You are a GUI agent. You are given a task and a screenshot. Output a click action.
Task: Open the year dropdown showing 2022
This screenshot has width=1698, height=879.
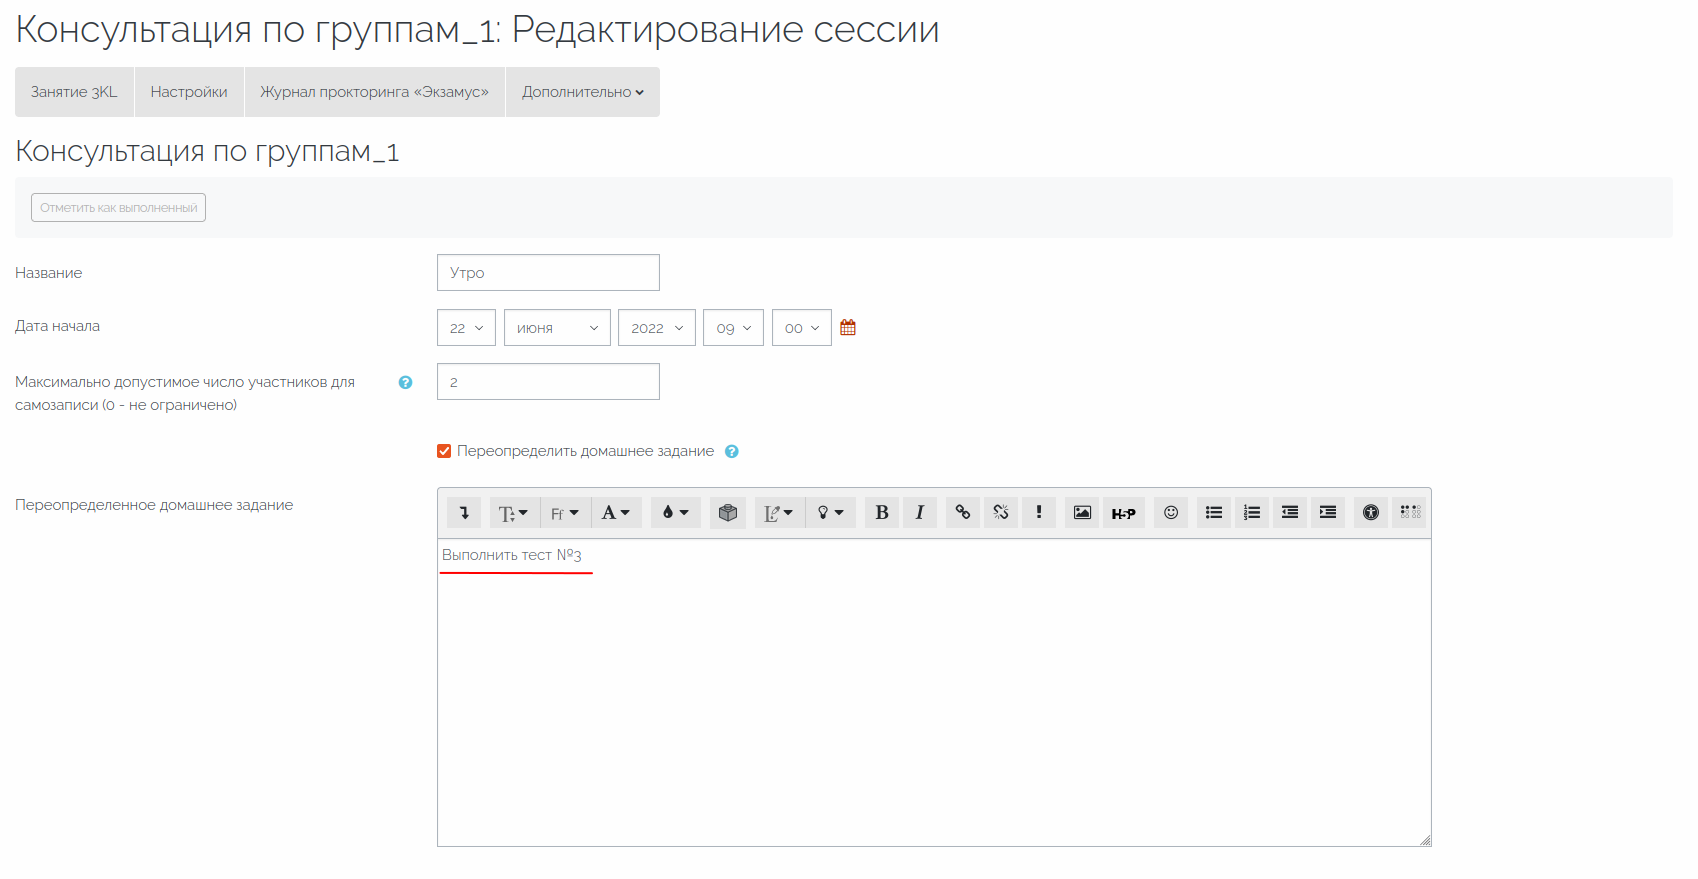(656, 328)
